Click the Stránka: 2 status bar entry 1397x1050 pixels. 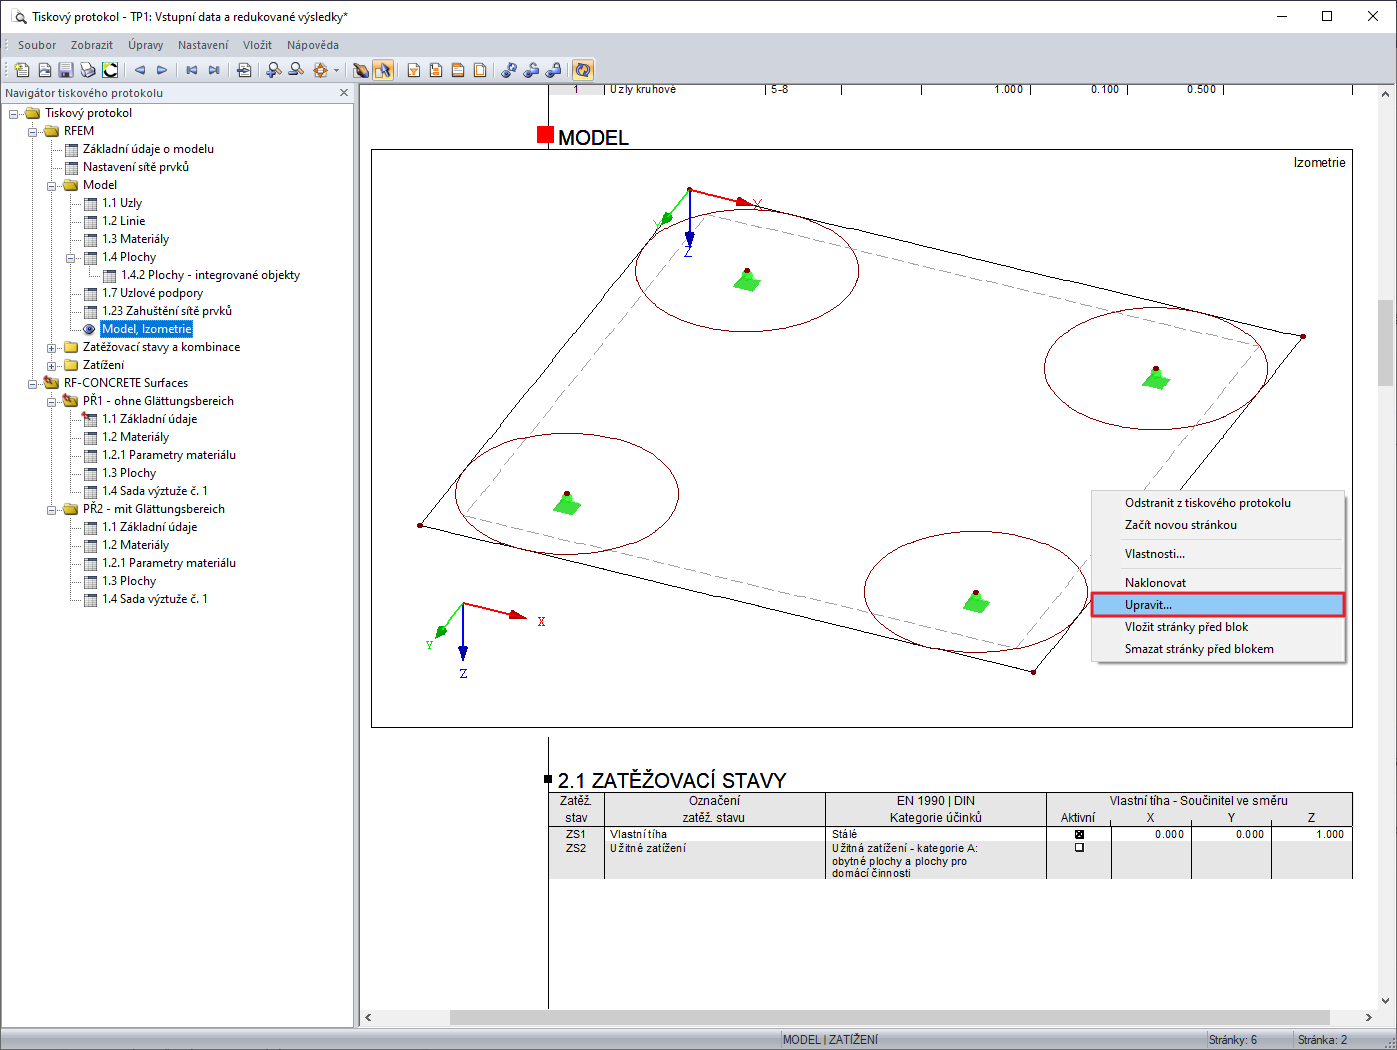1322,1040
